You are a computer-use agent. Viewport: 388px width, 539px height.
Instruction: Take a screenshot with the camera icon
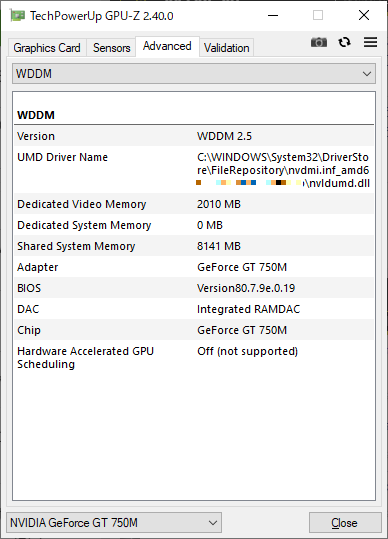pos(319,42)
